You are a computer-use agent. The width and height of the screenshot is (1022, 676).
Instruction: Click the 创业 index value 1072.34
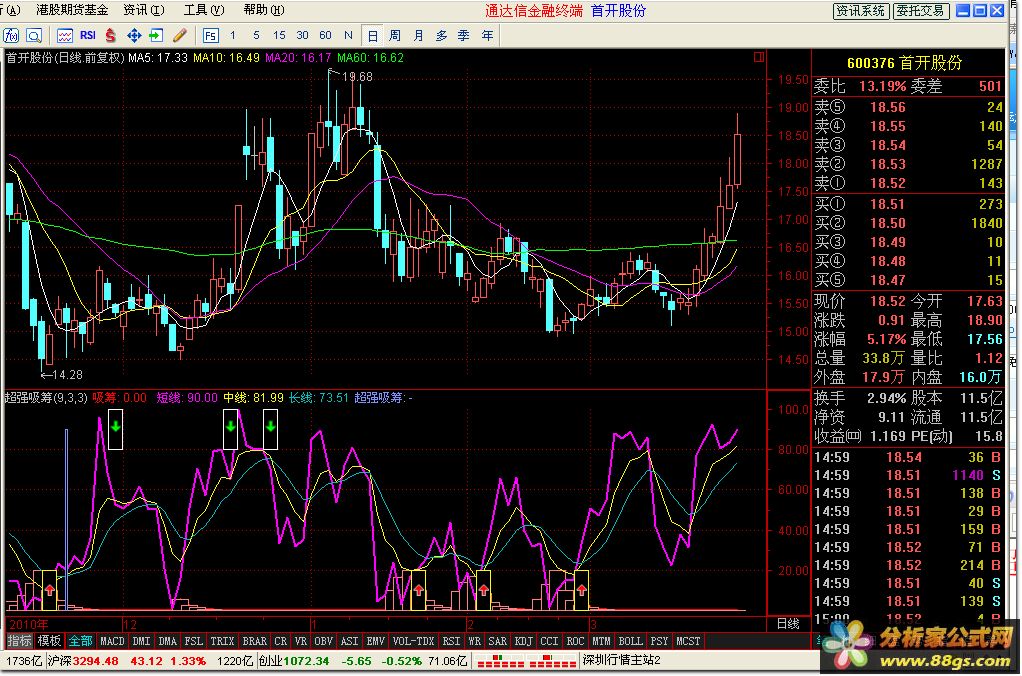click(x=306, y=660)
